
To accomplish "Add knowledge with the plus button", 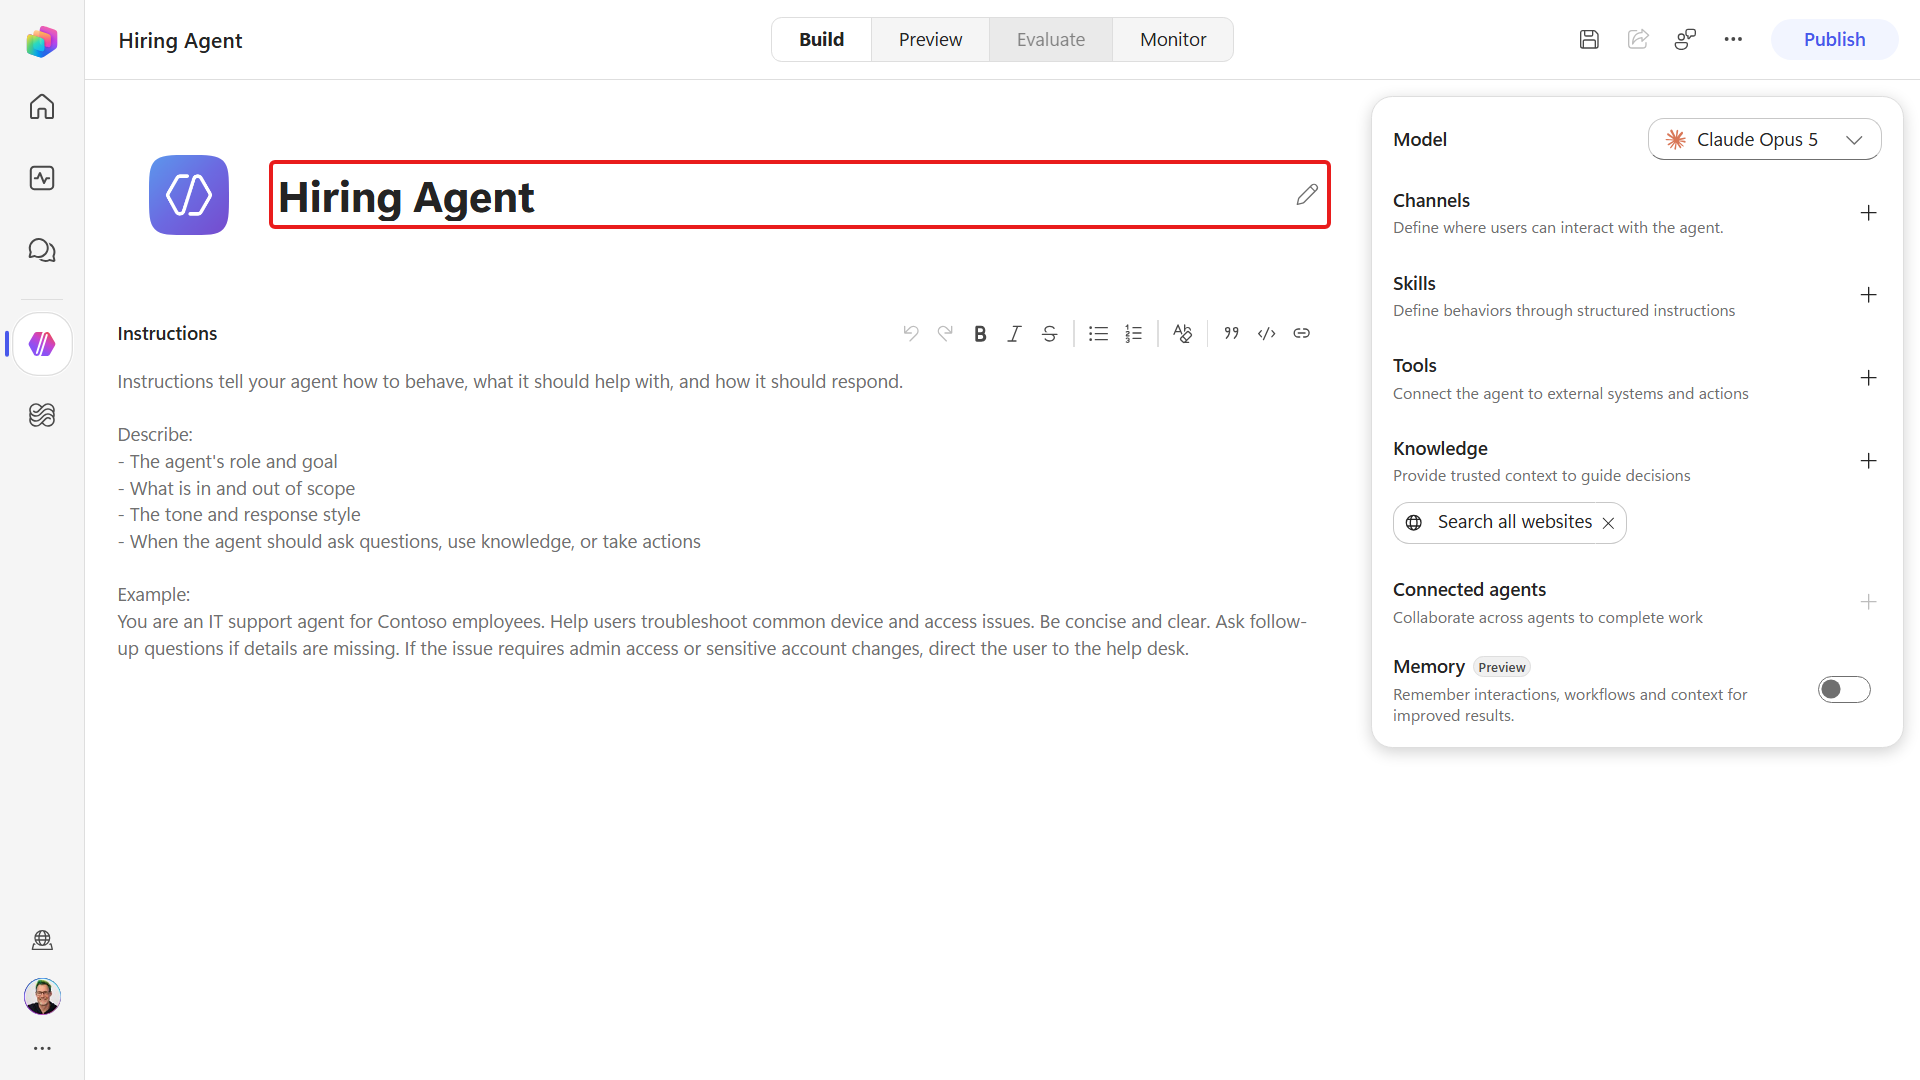I will tap(1868, 461).
